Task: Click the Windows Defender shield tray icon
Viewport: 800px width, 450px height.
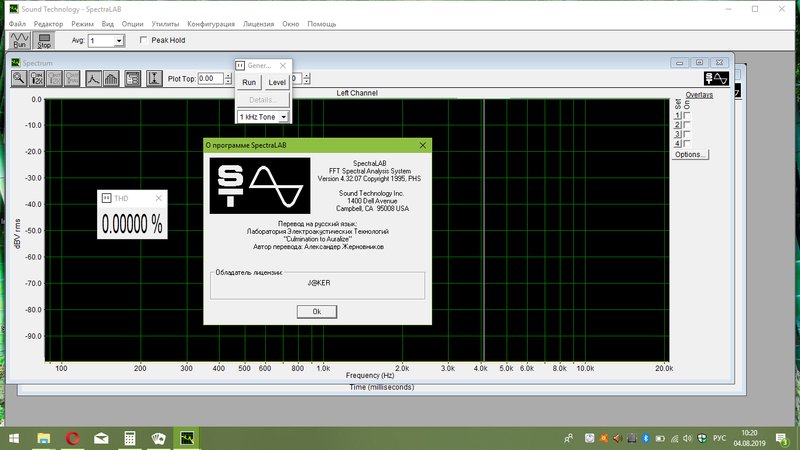Action: [702, 438]
